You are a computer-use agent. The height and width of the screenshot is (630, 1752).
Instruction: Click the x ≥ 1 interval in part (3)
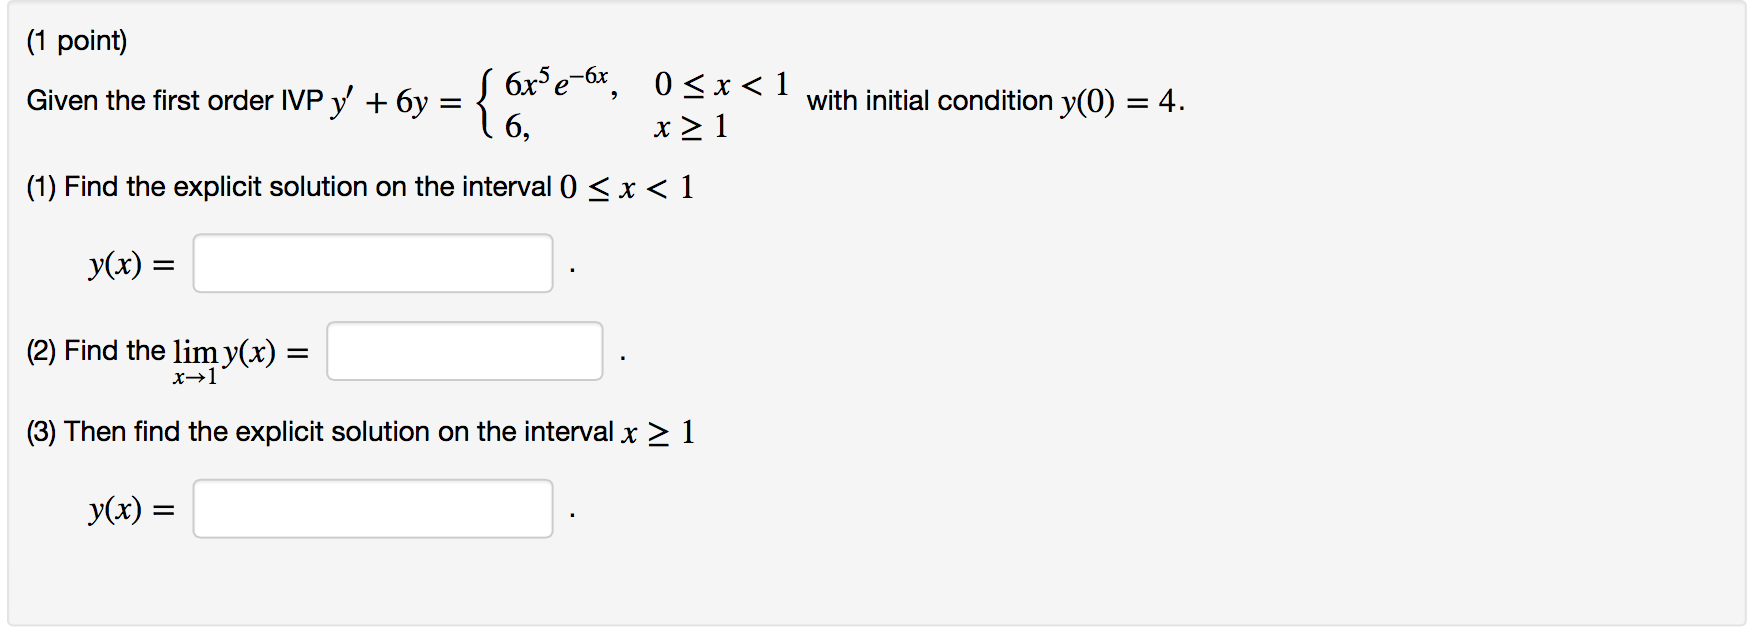pyautogui.click(x=658, y=433)
